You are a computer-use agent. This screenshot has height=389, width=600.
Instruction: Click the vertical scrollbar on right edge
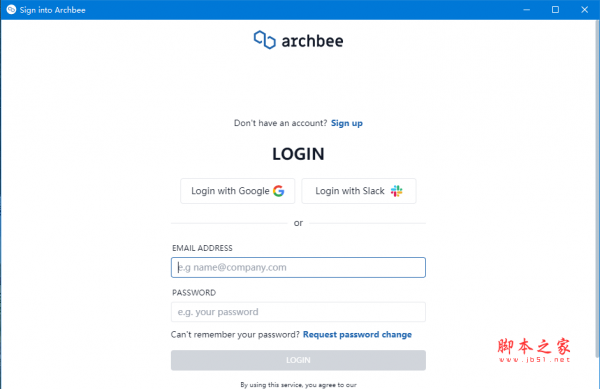[x=597, y=189]
